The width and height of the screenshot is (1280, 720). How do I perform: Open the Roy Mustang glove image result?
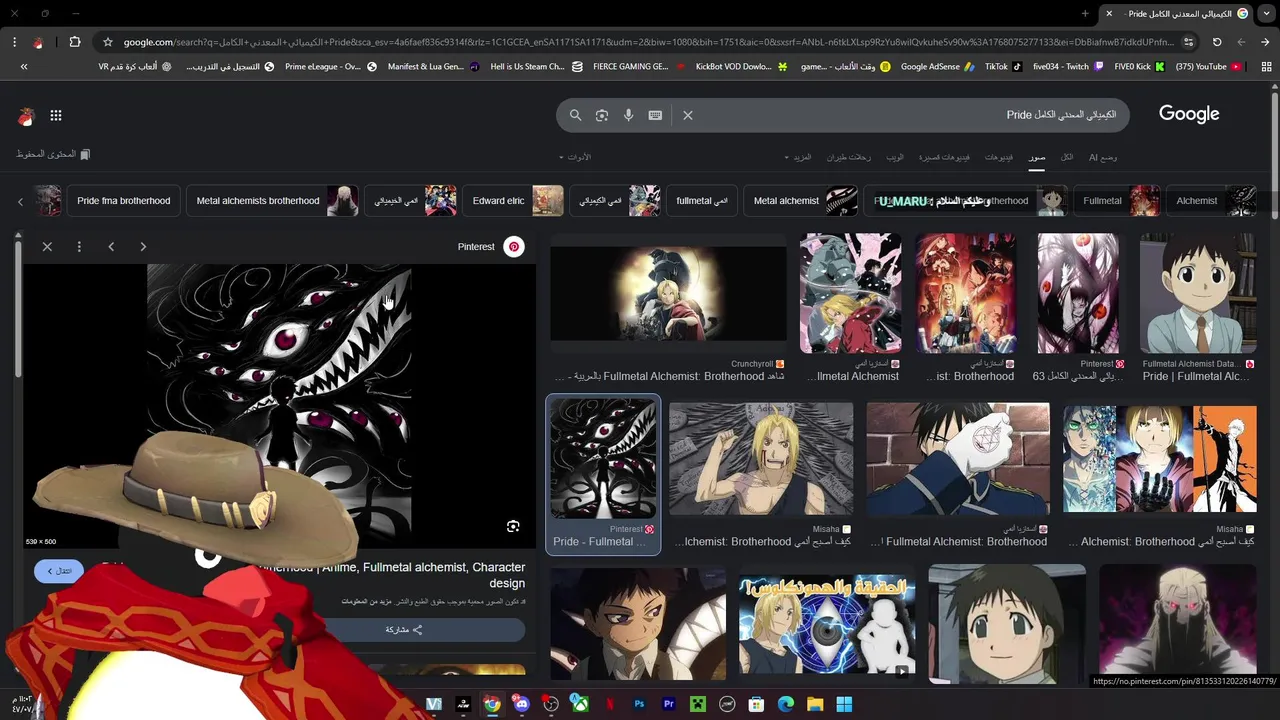(x=958, y=458)
